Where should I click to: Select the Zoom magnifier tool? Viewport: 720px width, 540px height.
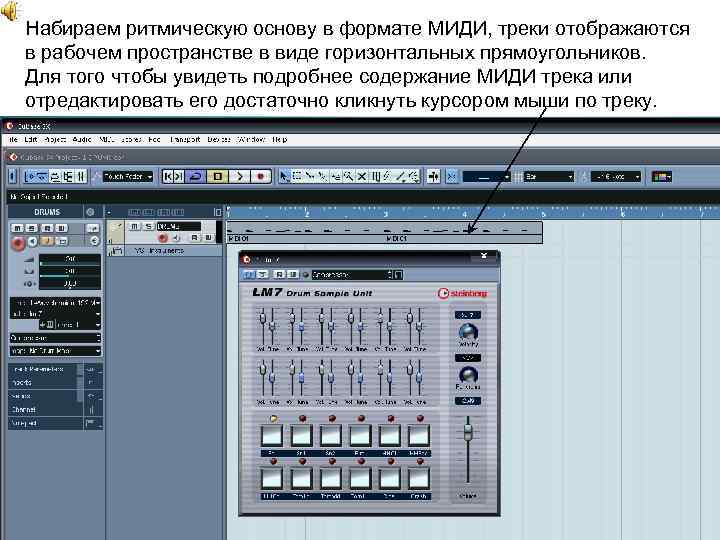click(x=349, y=176)
